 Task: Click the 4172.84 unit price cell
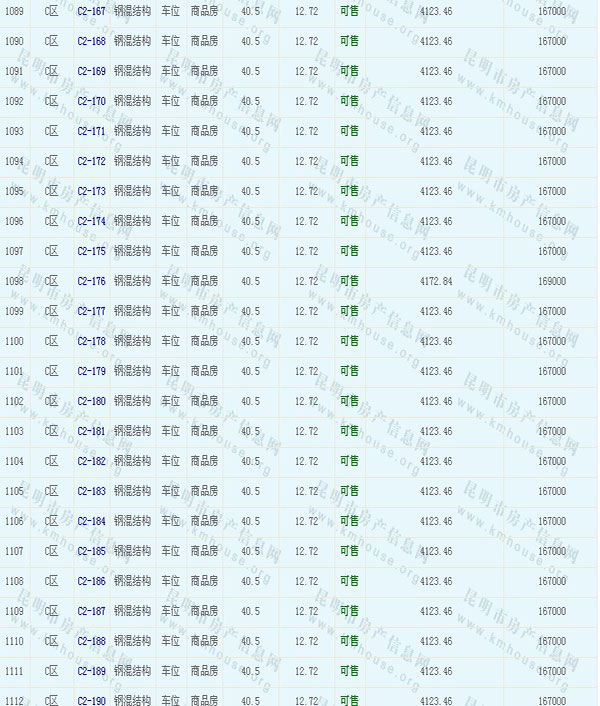point(436,281)
